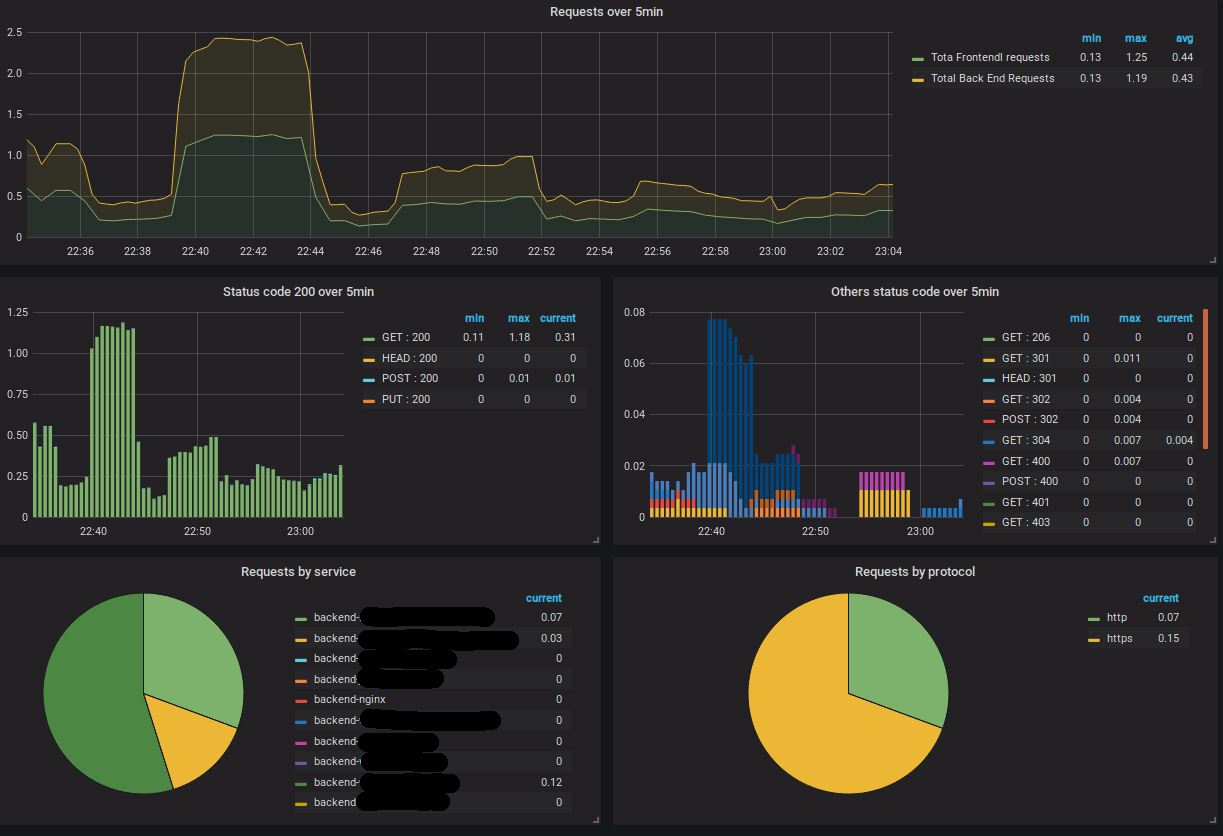The image size is (1223, 836).
Task: Toggle the Tota Frontendl requests series
Action: click(x=990, y=57)
